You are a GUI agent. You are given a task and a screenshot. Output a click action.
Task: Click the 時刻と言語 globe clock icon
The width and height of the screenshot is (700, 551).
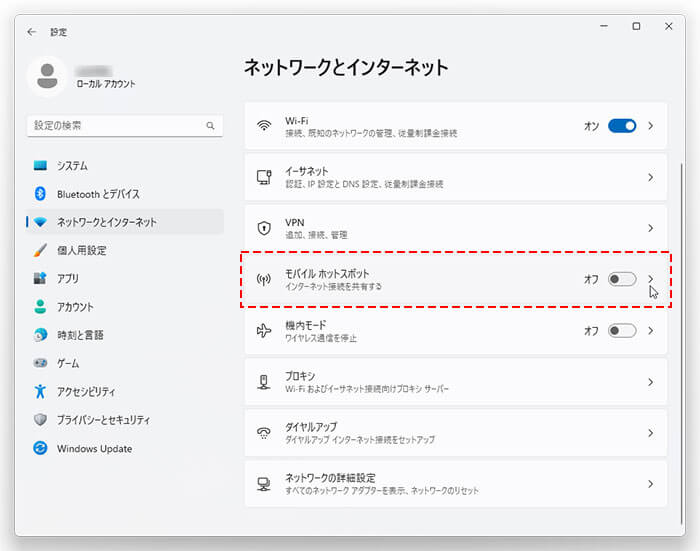coord(40,334)
